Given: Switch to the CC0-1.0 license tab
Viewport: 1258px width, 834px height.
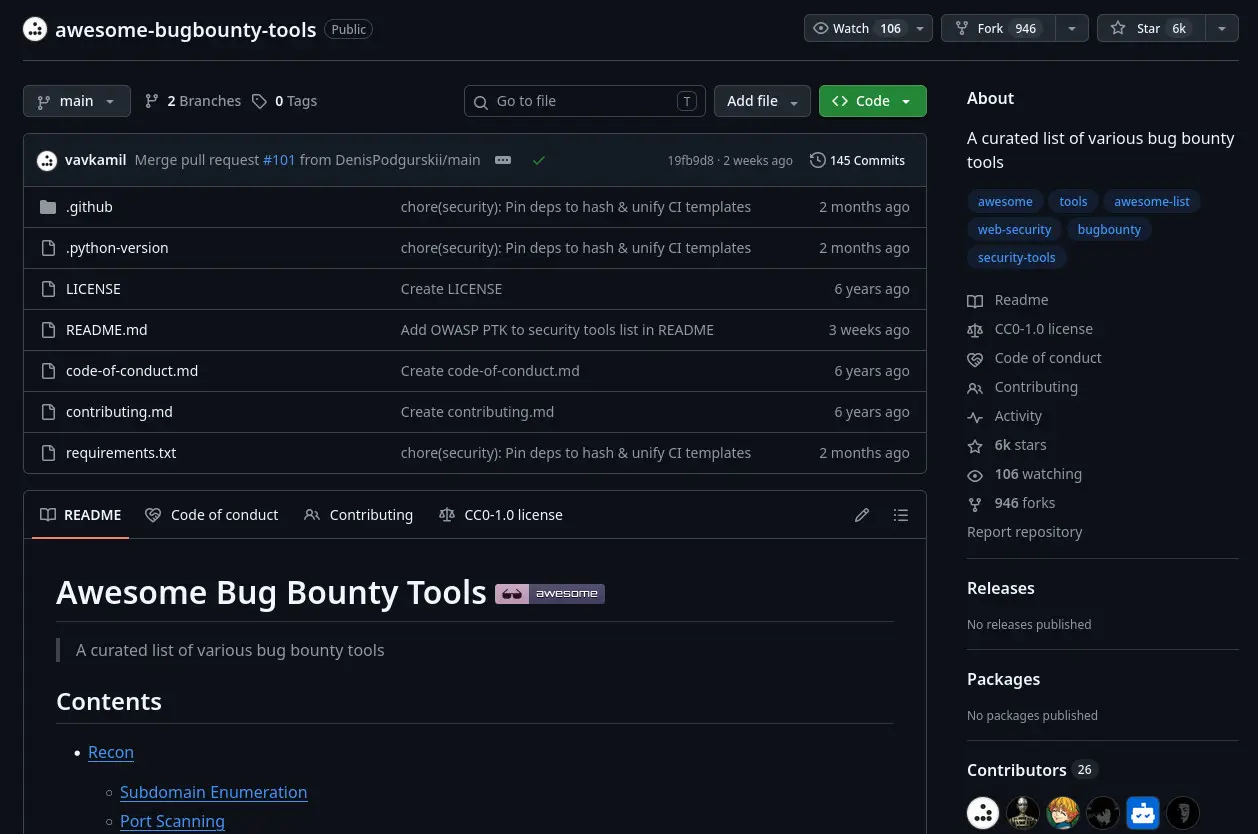Looking at the screenshot, I should tap(500, 515).
